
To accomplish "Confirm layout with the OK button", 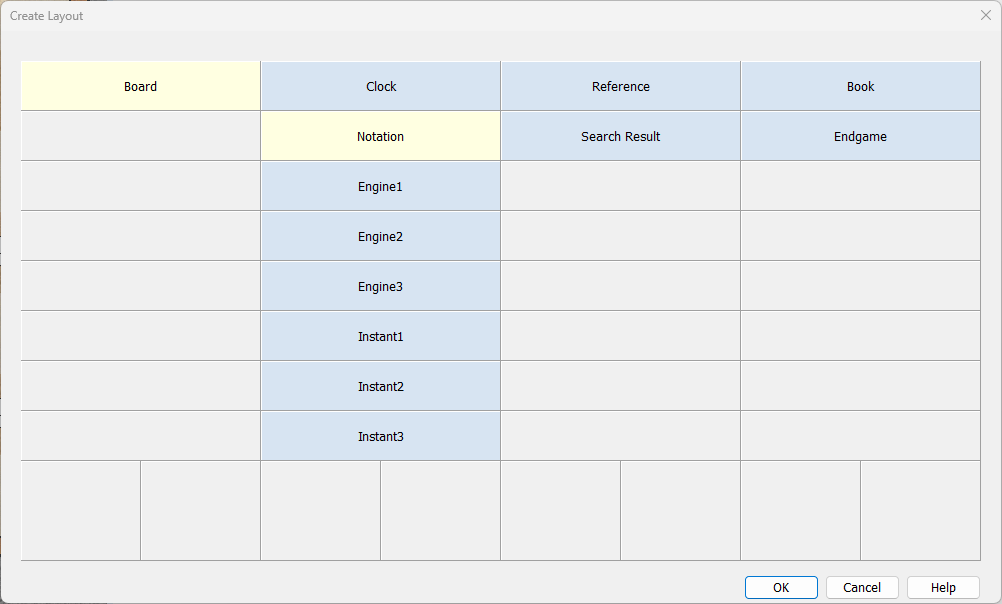I will [x=781, y=587].
